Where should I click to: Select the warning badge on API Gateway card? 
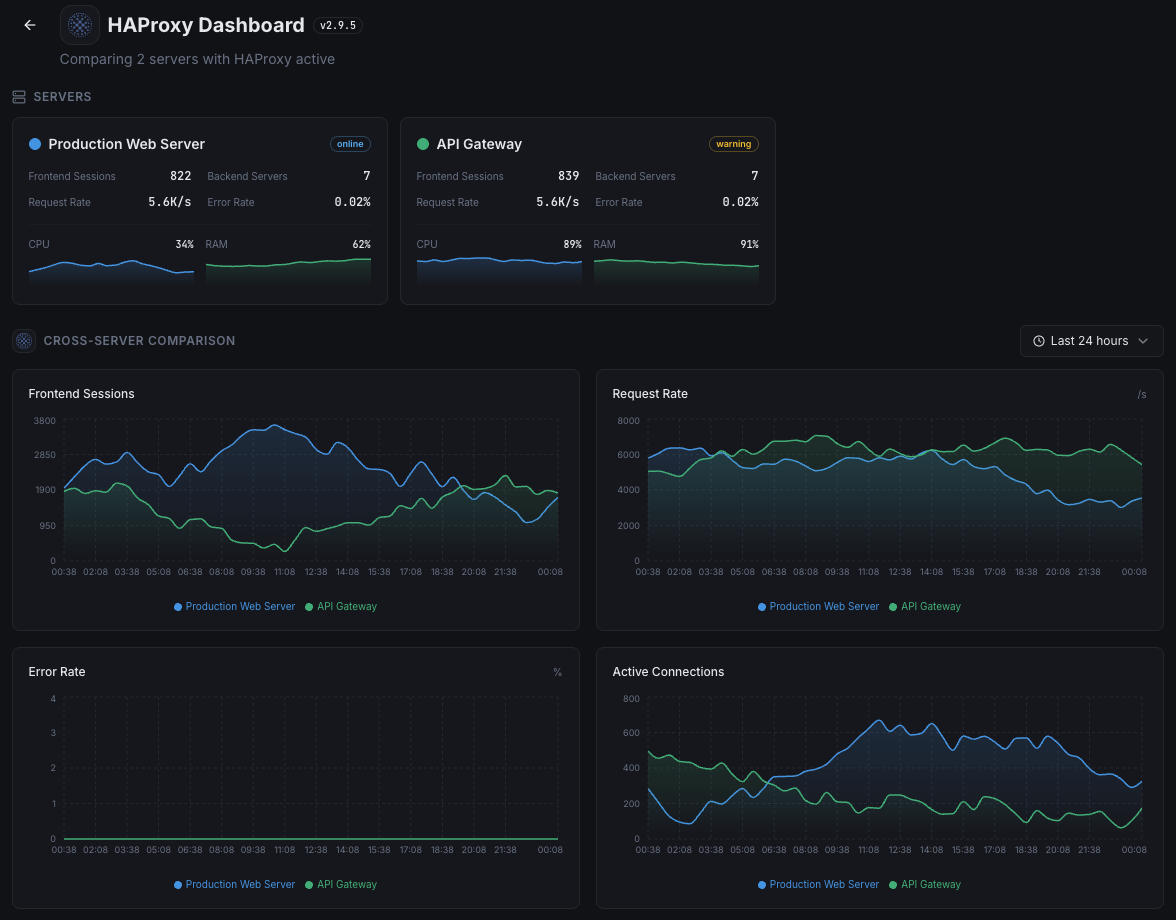[x=733, y=143]
